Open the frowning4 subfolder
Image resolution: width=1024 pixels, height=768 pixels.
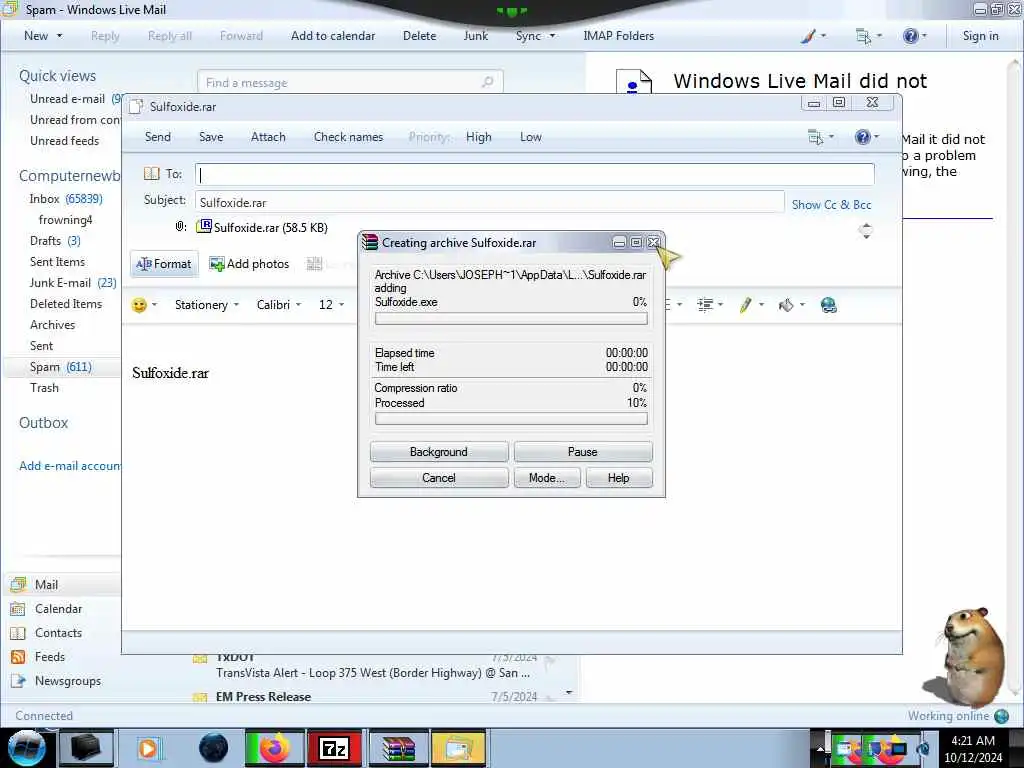pyautogui.click(x=65, y=219)
